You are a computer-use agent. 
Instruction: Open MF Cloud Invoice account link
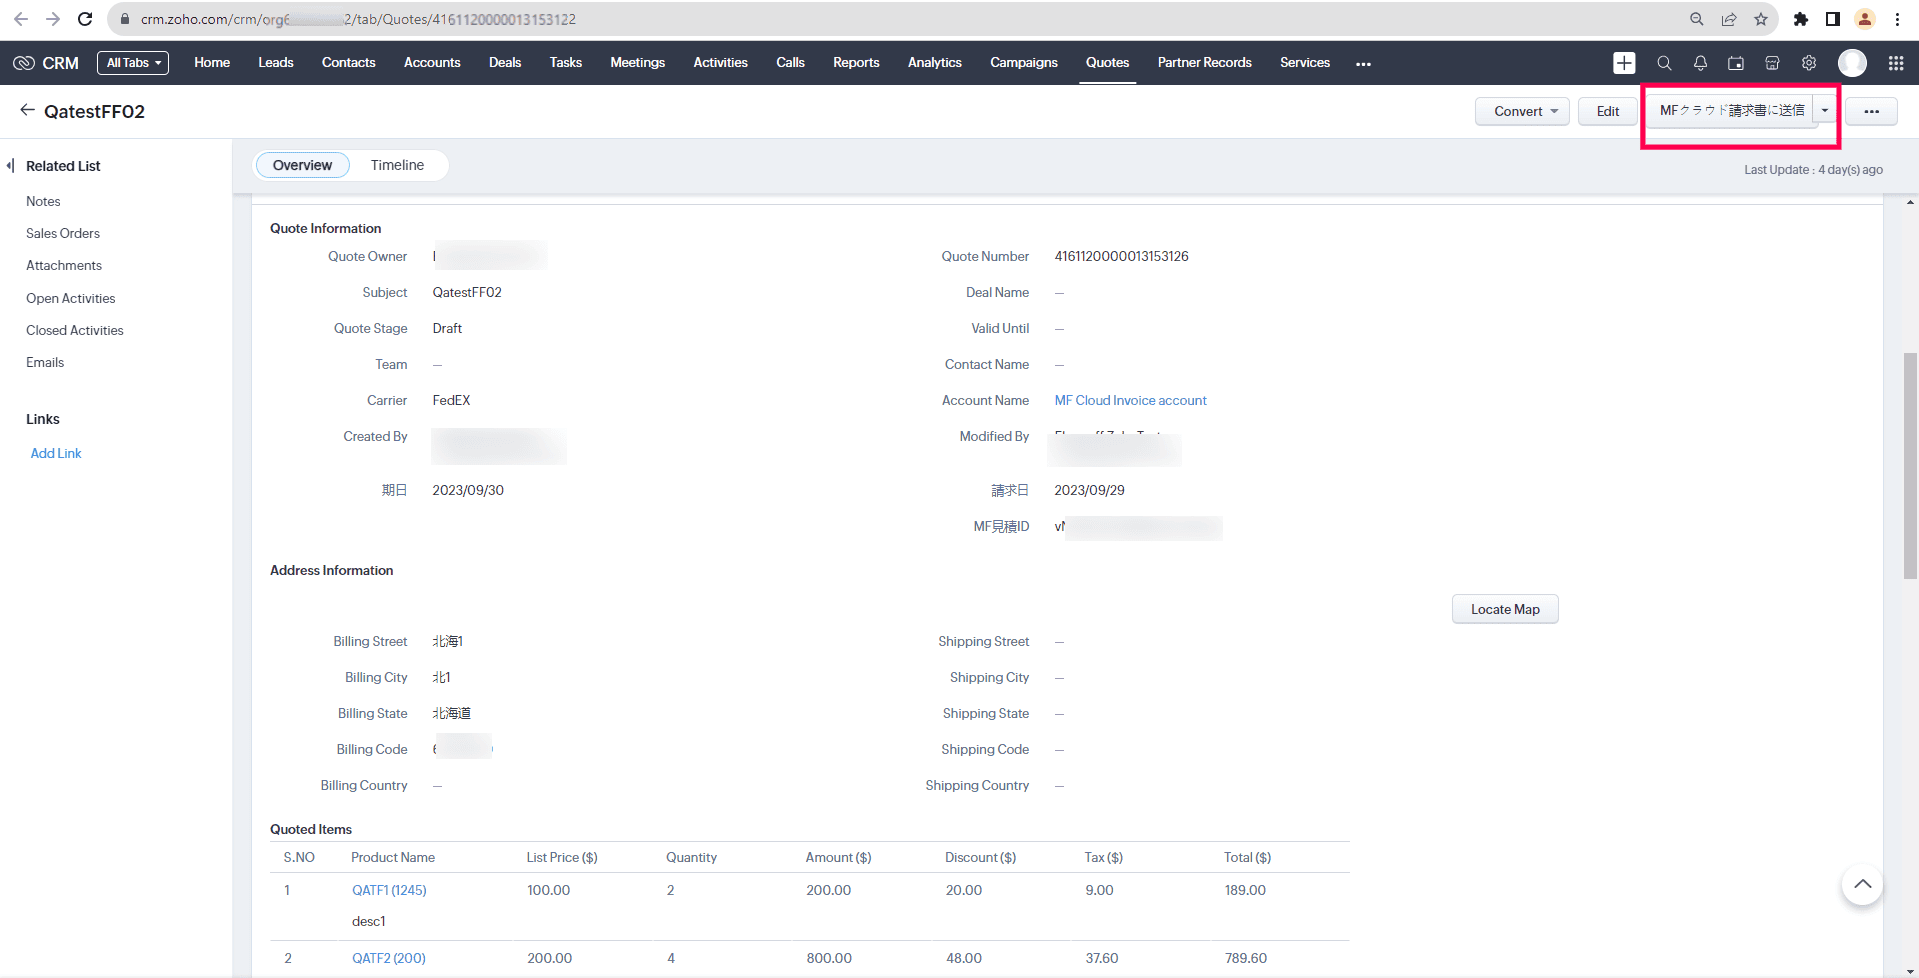point(1130,401)
